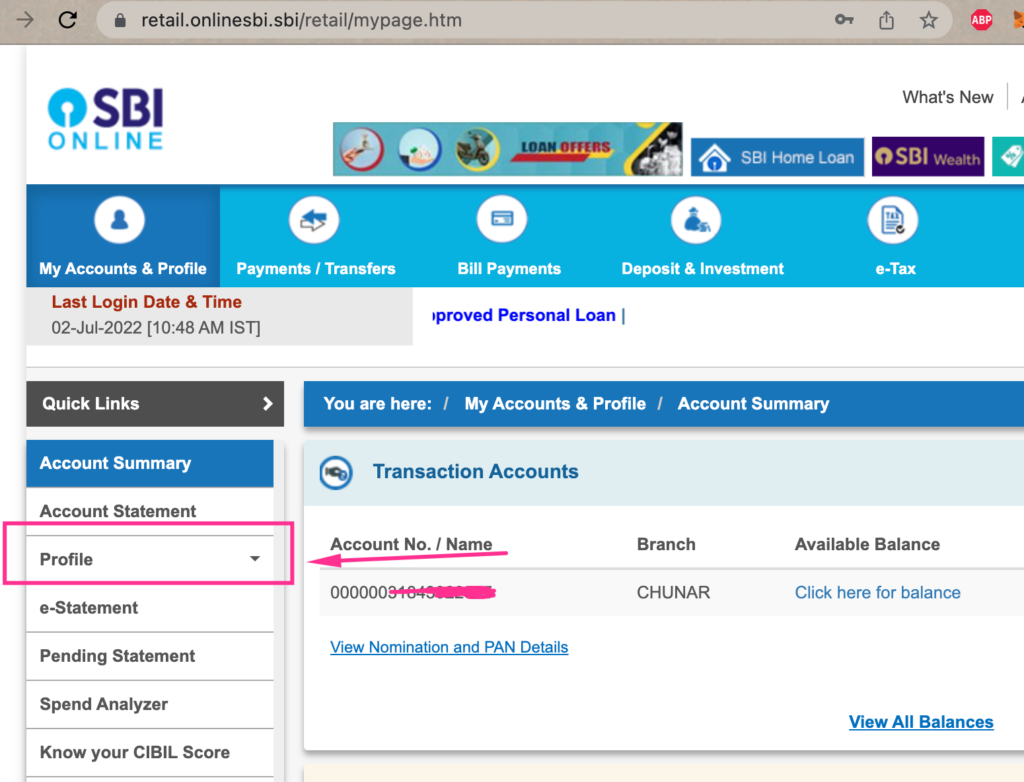Viewport: 1024px width, 782px height.
Task: Open the ABP ad blocker extension
Action: coord(982,20)
